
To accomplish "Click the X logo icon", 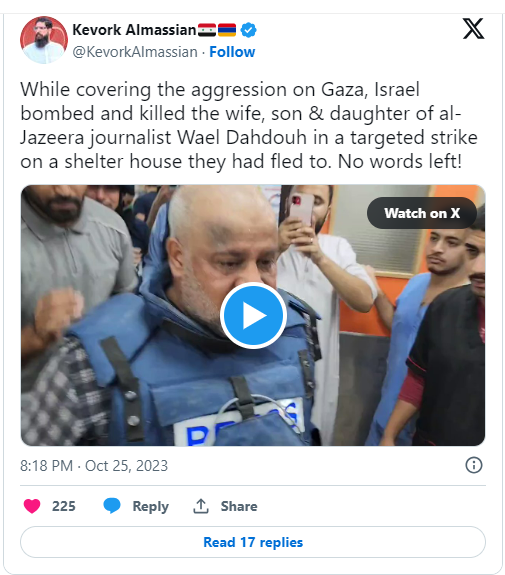I will [473, 29].
